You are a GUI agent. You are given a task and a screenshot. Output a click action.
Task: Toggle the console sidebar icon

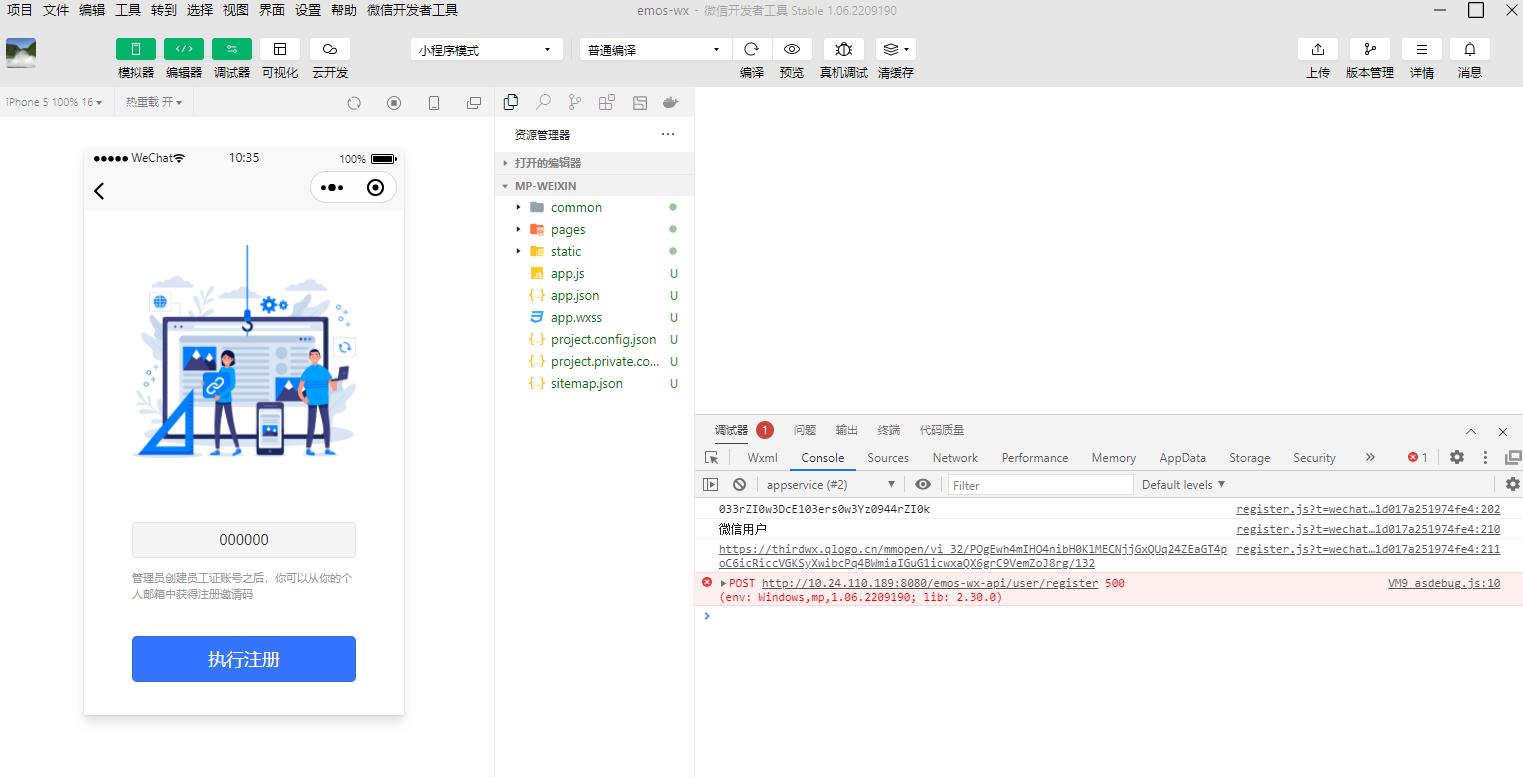click(x=711, y=484)
